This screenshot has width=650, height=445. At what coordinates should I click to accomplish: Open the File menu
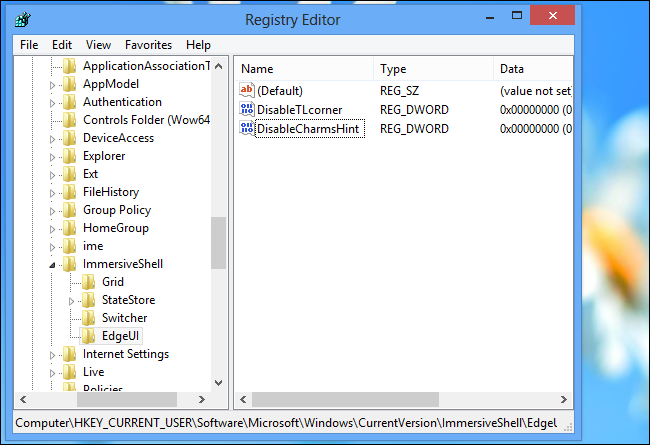[x=29, y=45]
